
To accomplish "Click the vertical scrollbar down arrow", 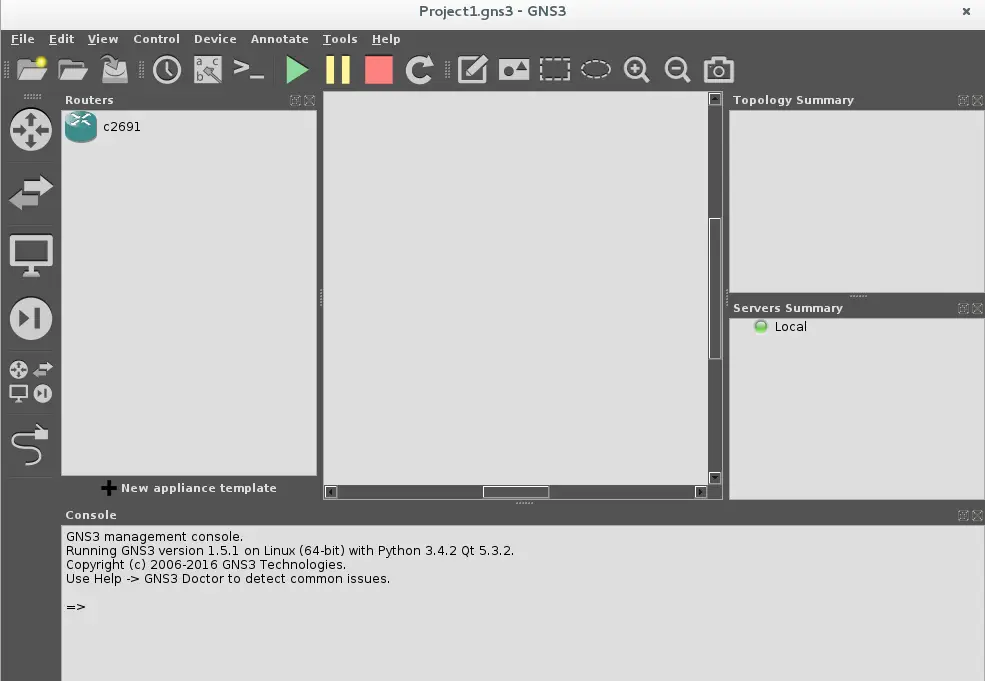I will (x=715, y=478).
